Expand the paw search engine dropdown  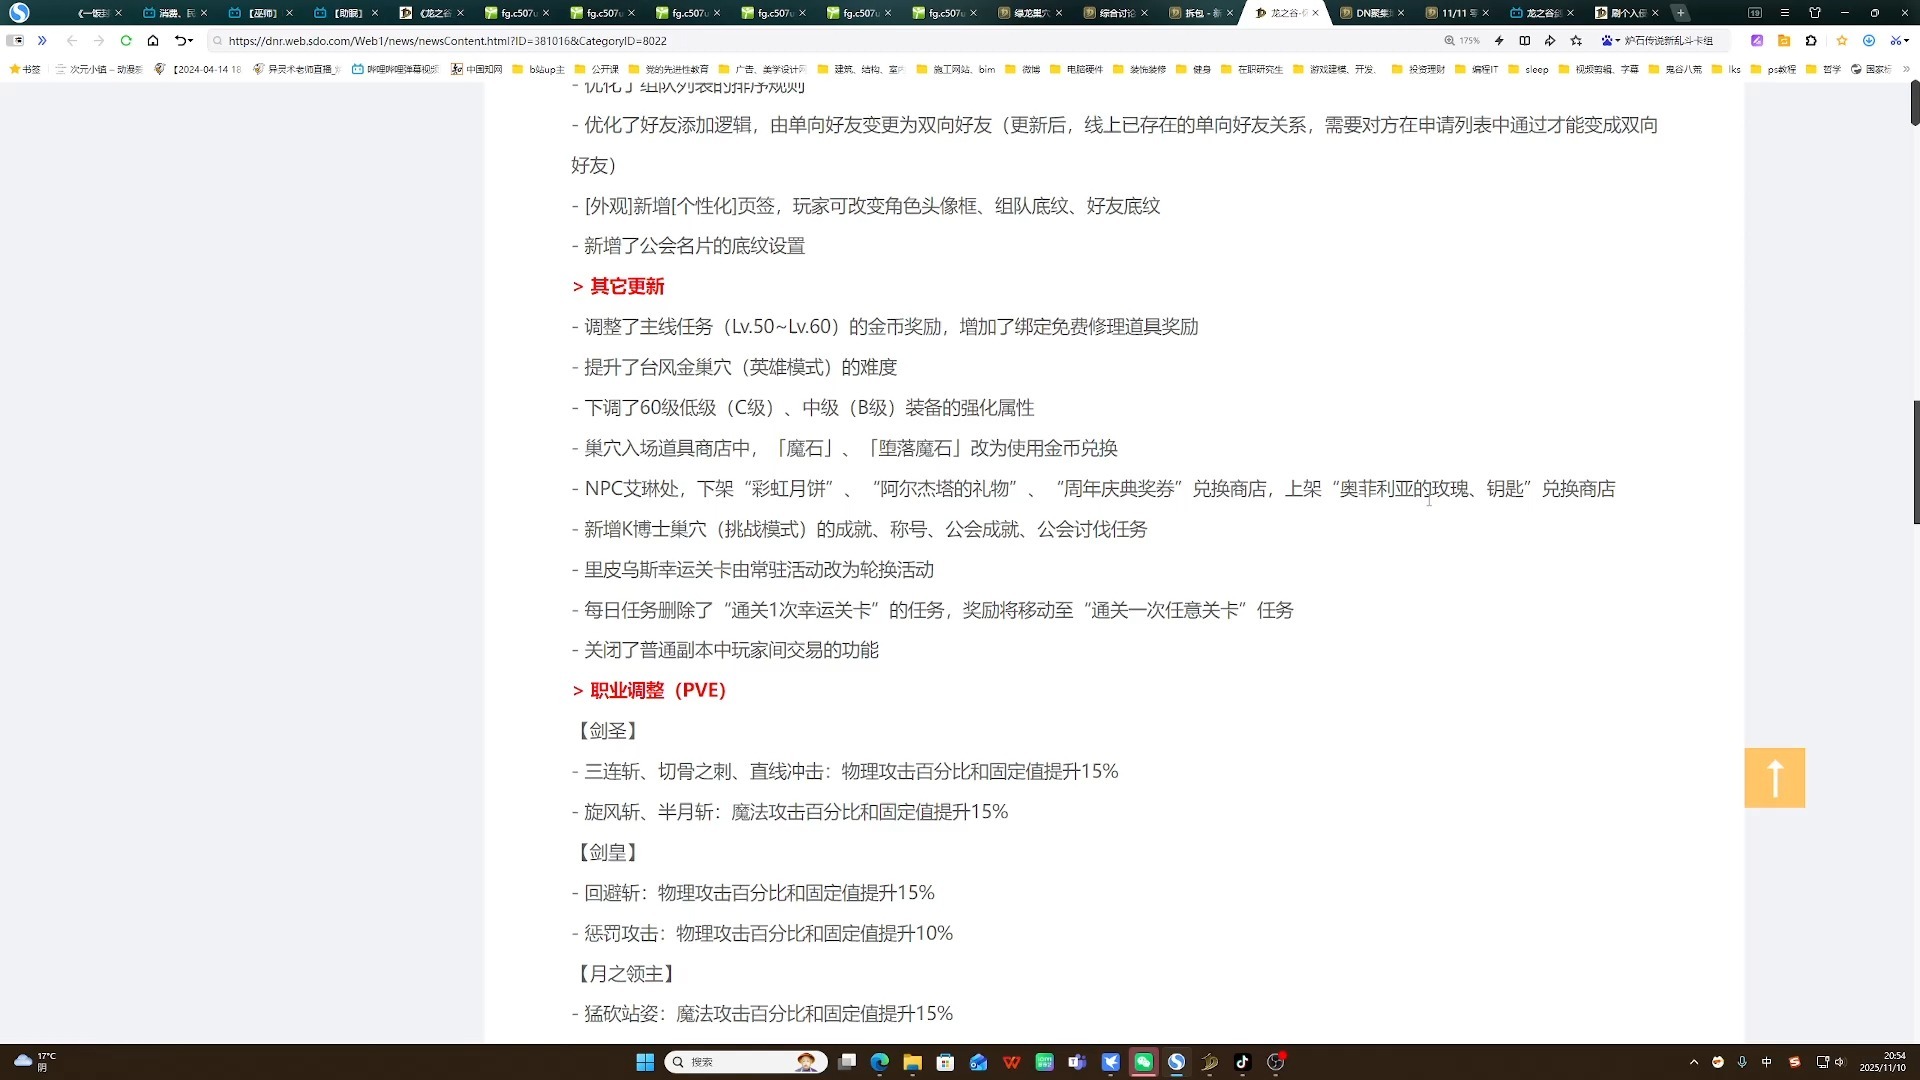(1617, 41)
